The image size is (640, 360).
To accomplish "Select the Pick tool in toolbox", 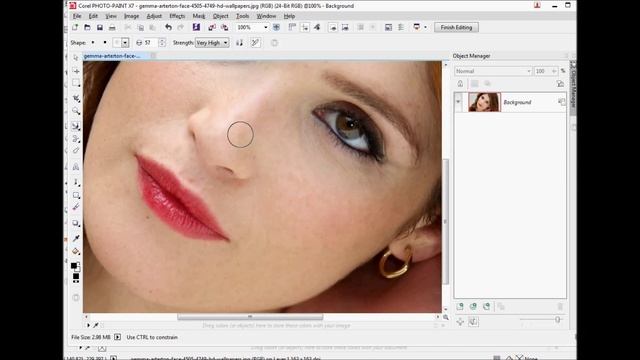I will pyautogui.click(x=76, y=58).
